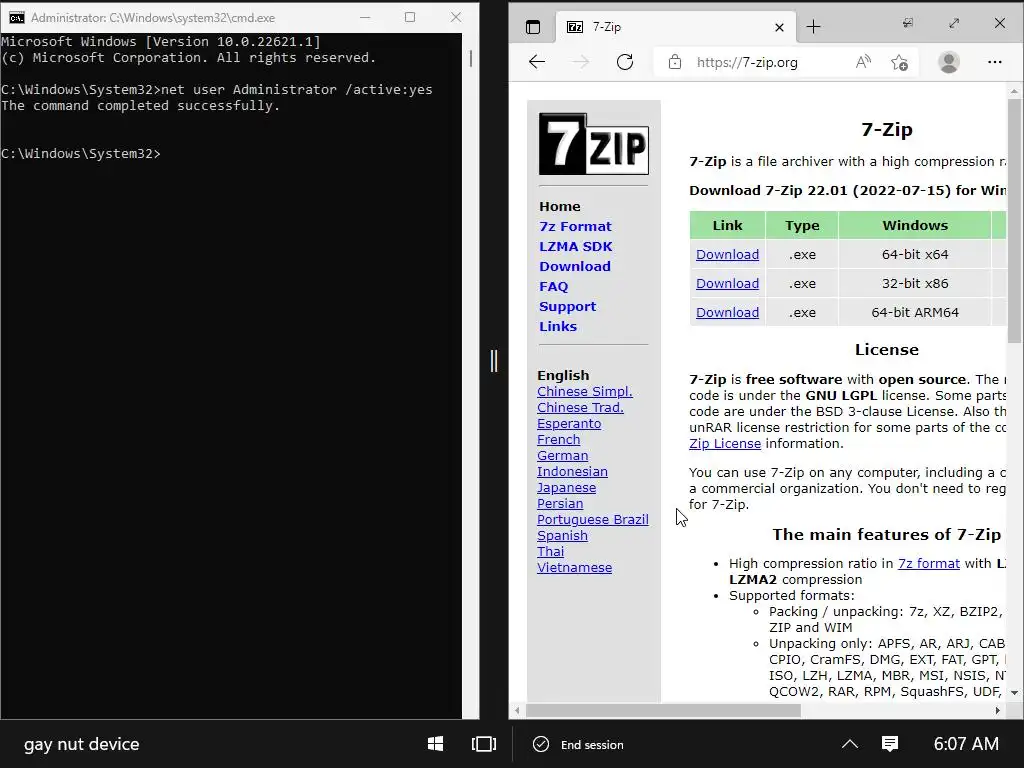Screen dimensions: 1024x768
Task: Click cmd icon in Command Prompt title bar
Action: click(16, 18)
